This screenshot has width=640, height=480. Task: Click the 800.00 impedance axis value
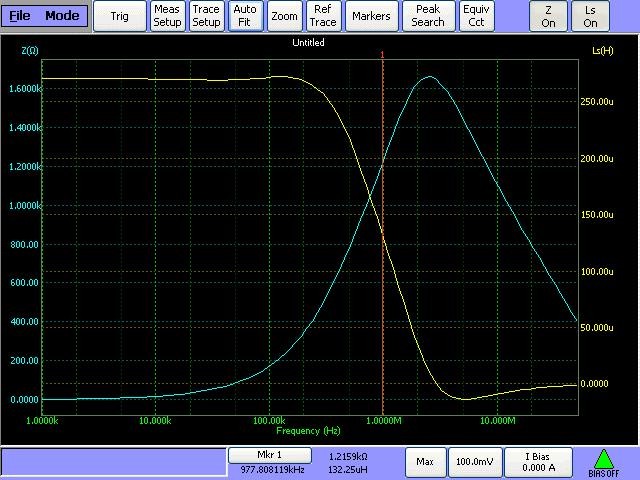pos(24,244)
